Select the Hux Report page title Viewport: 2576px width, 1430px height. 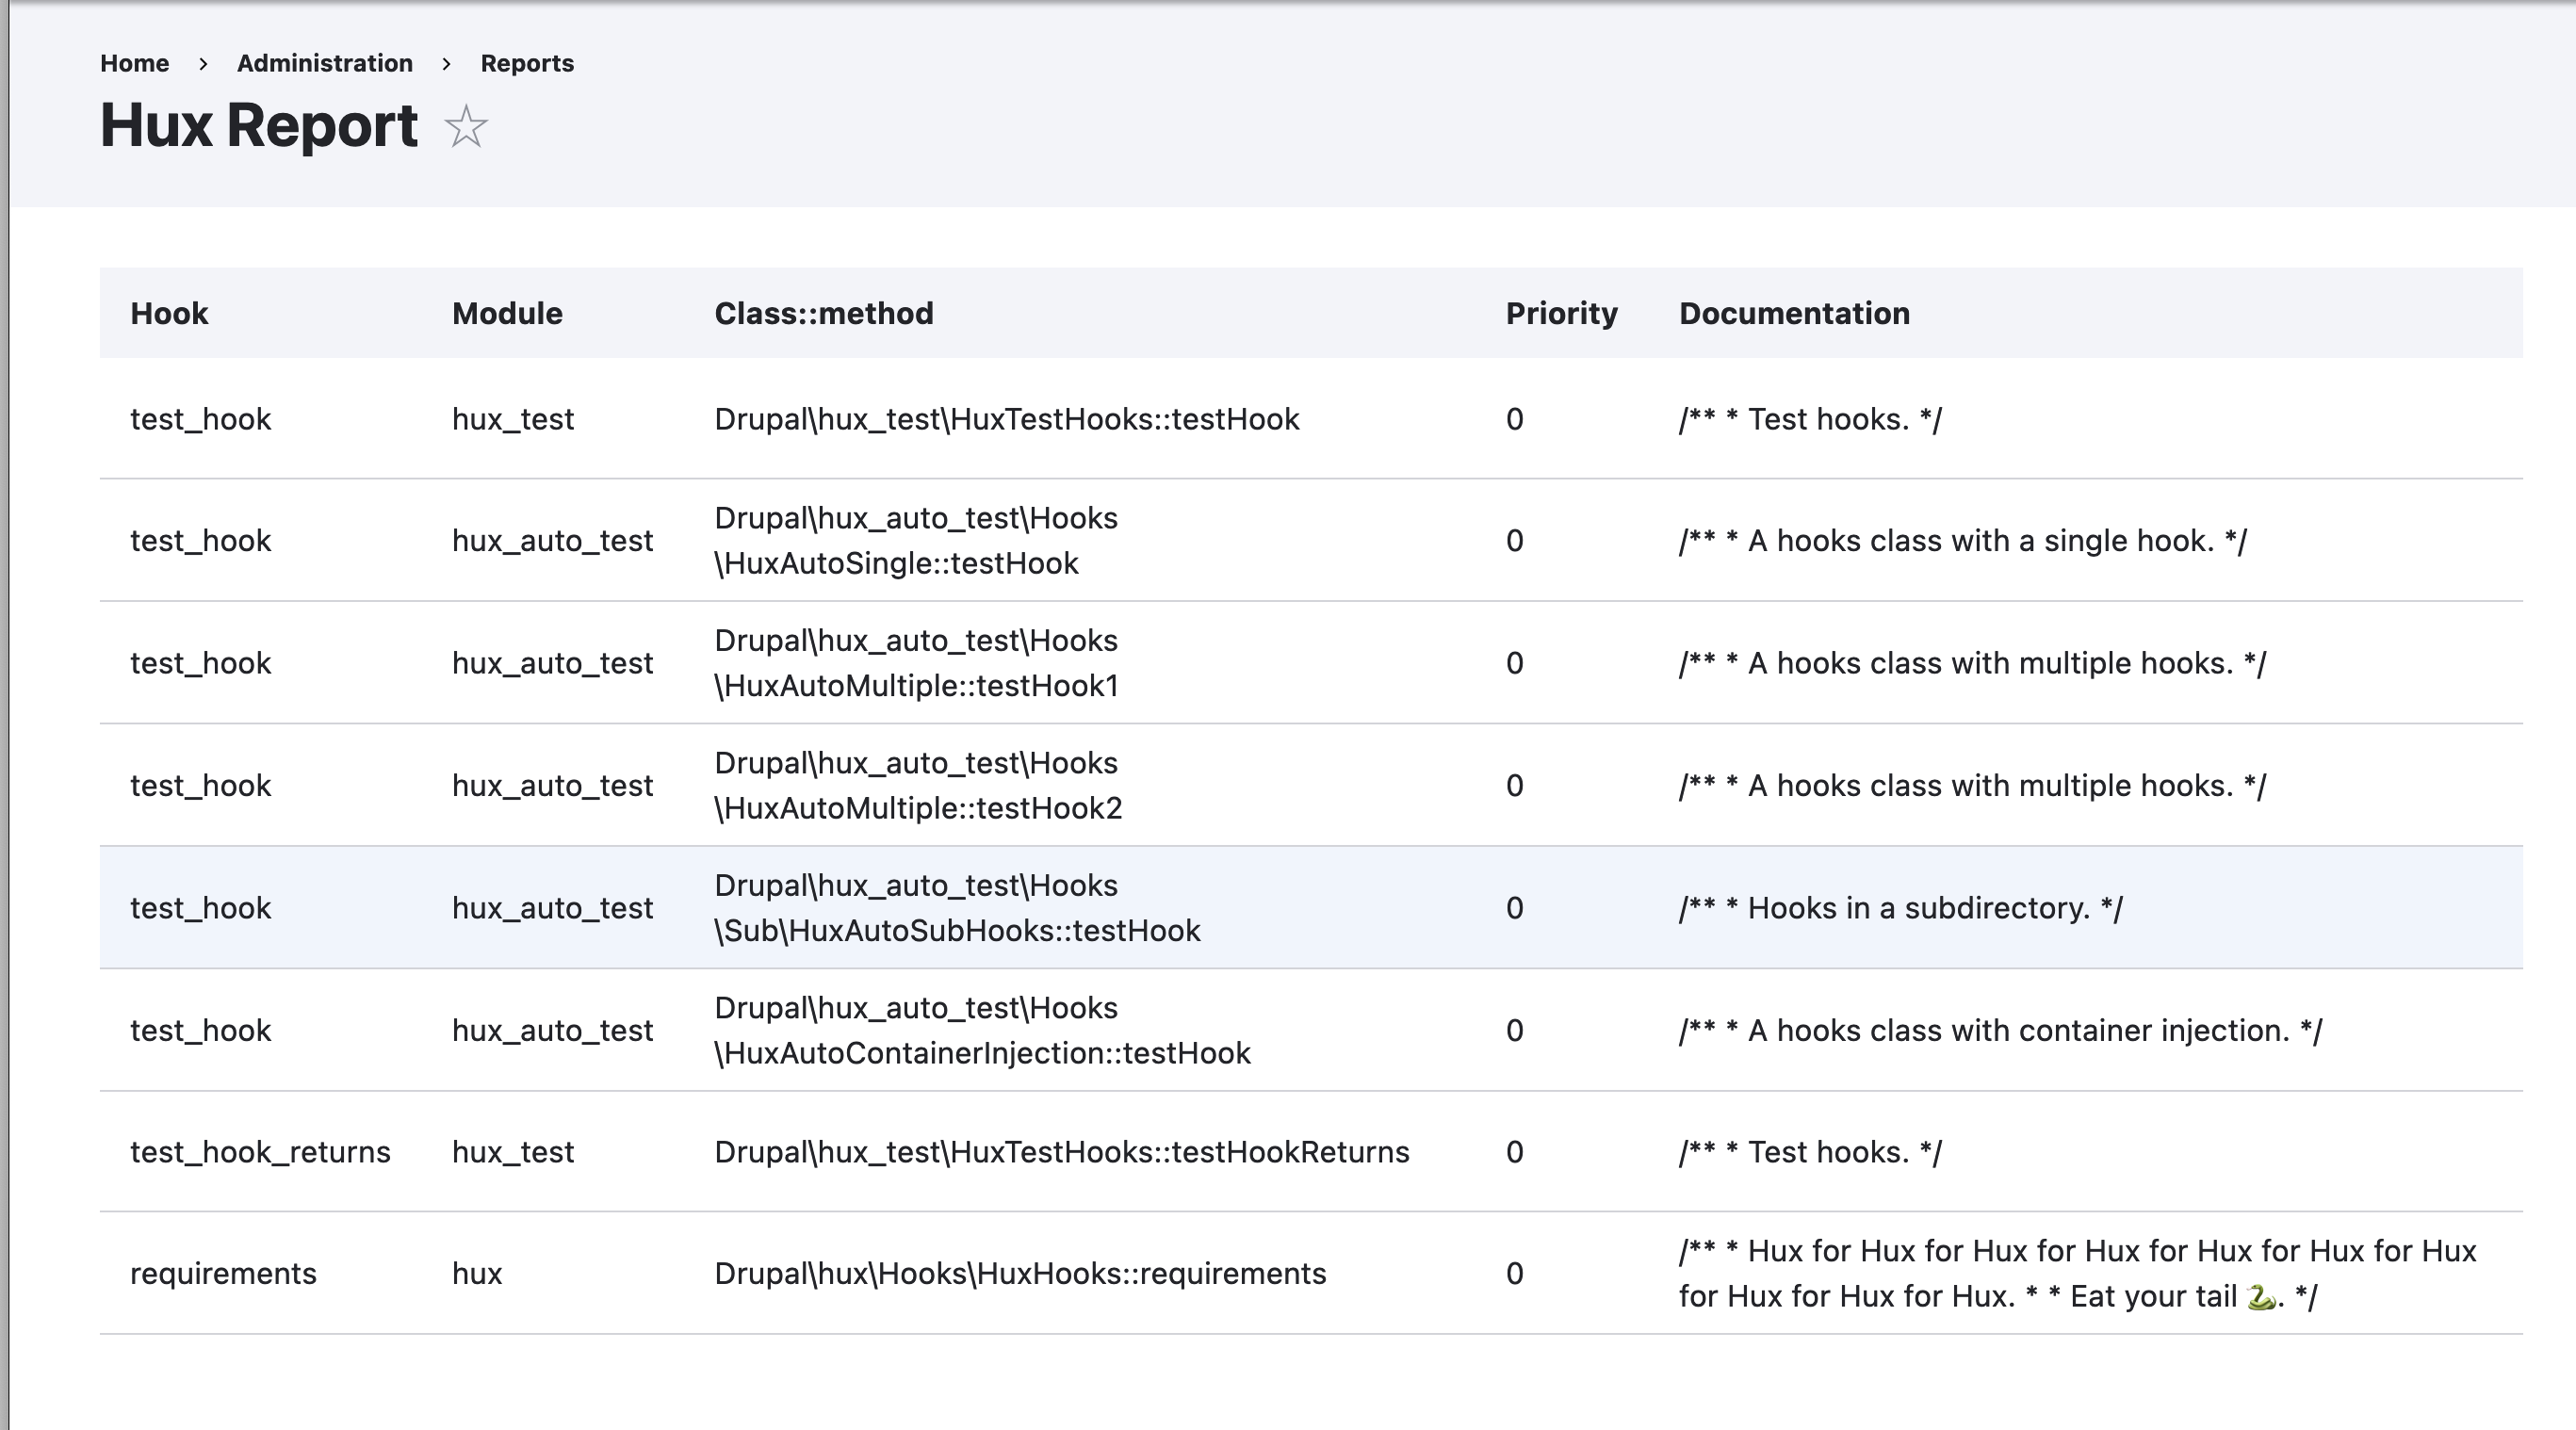point(259,126)
